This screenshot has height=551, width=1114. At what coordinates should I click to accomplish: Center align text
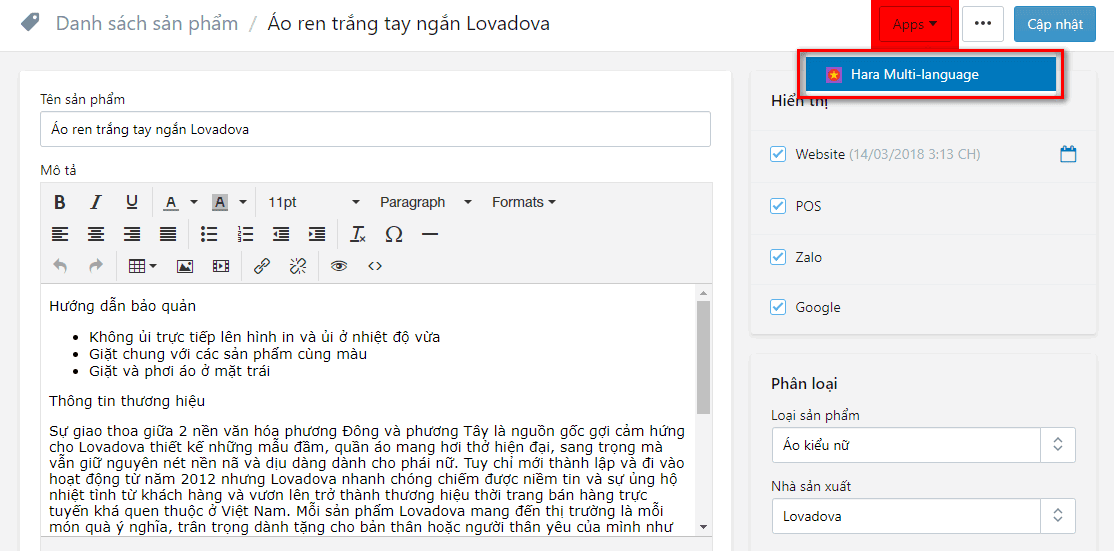[96, 234]
